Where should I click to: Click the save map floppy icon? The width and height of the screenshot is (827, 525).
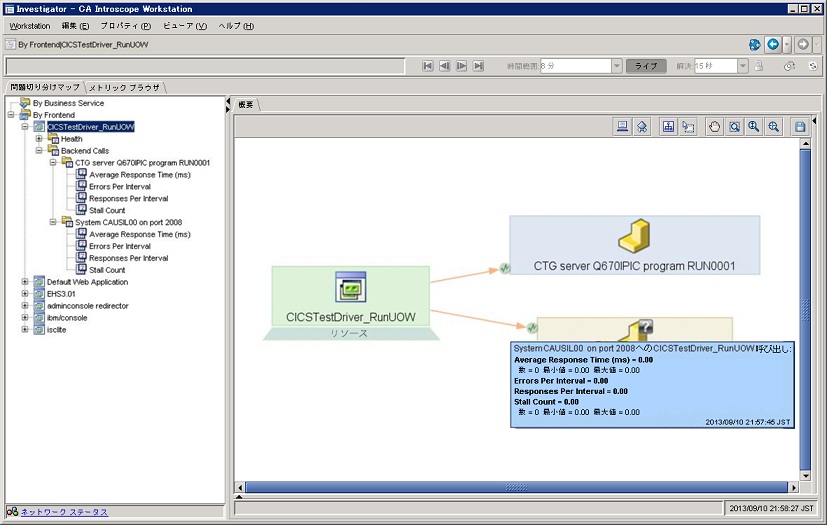(799, 127)
